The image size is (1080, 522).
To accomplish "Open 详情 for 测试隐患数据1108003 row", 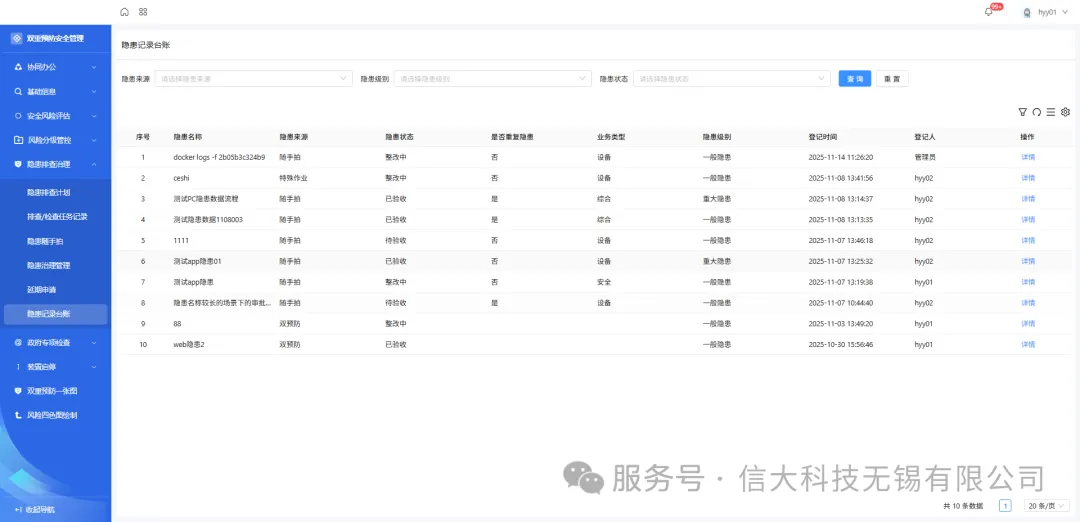I will coord(1028,220).
